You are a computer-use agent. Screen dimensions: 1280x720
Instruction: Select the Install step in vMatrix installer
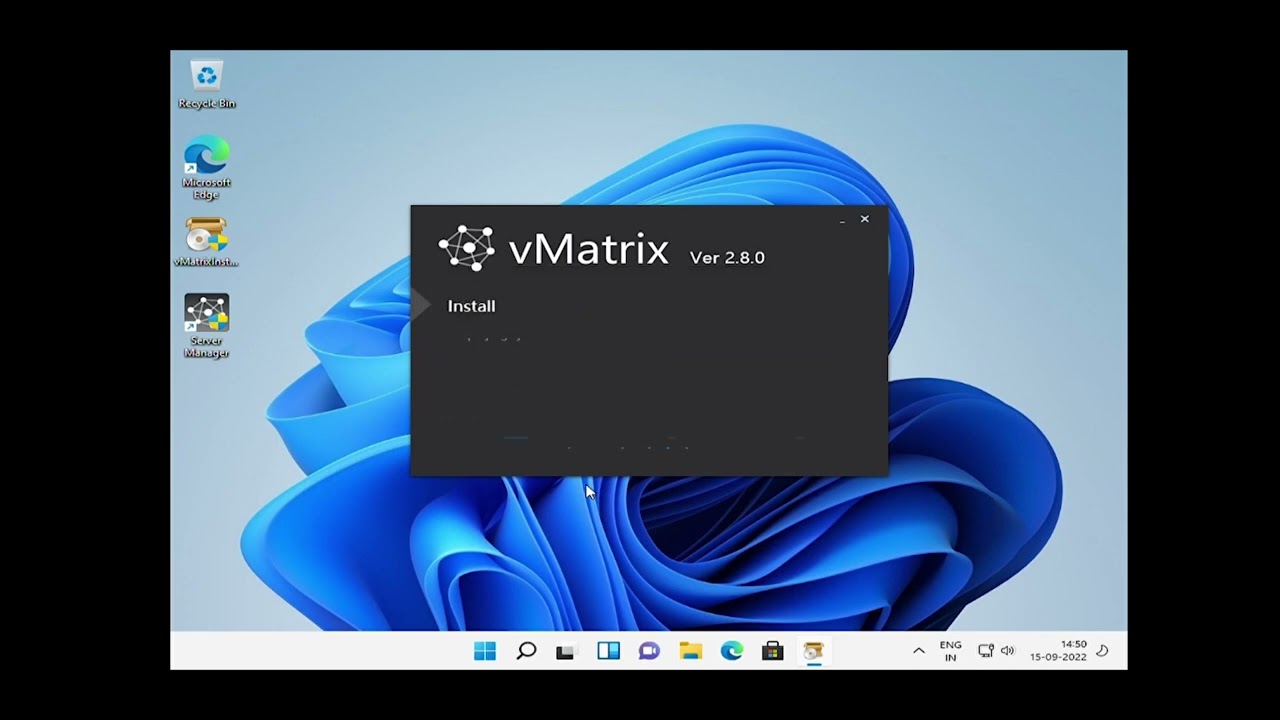point(471,306)
